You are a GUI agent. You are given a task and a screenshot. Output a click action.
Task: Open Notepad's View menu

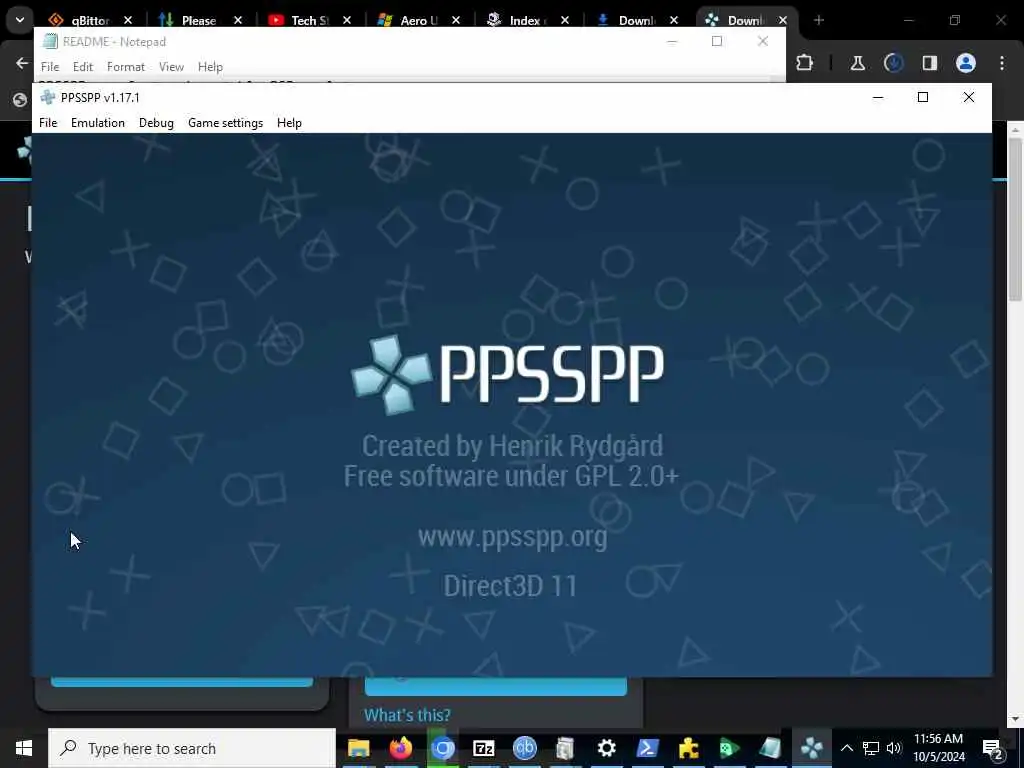point(171,67)
